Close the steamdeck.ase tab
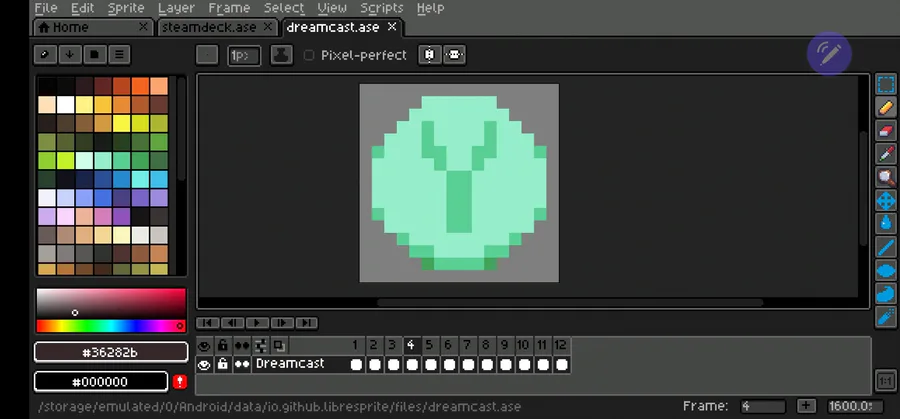The width and height of the screenshot is (900, 419). 267,26
